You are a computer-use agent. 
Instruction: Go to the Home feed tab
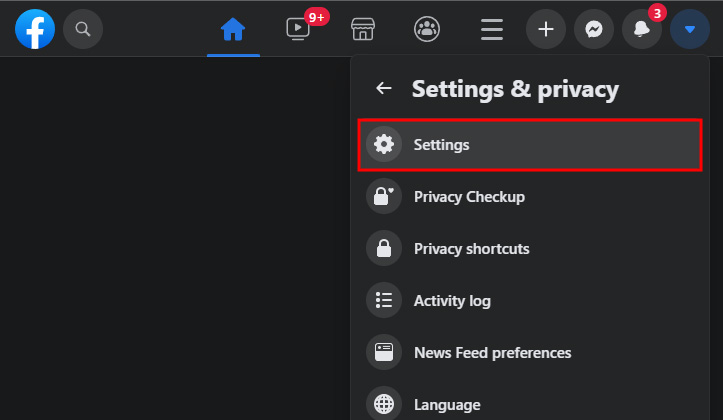click(233, 29)
